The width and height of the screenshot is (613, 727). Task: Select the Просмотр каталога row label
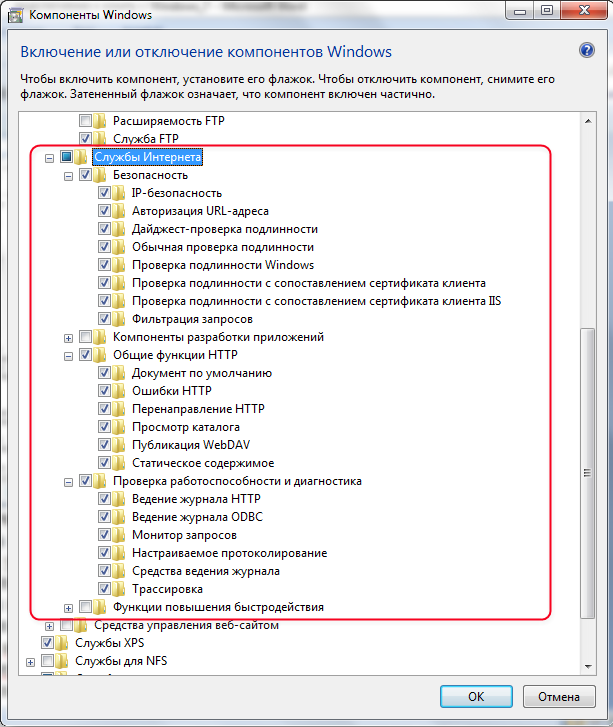185,427
